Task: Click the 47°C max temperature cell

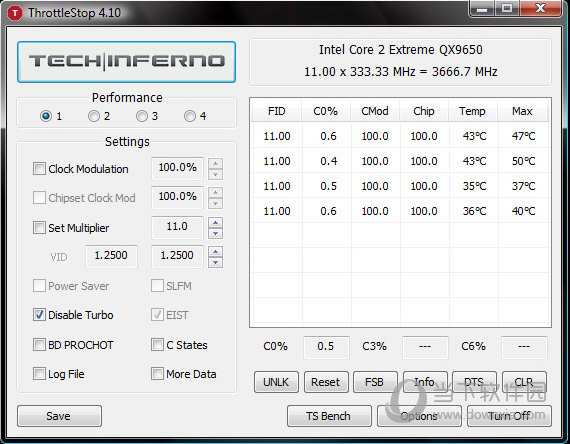Action: tap(523, 136)
